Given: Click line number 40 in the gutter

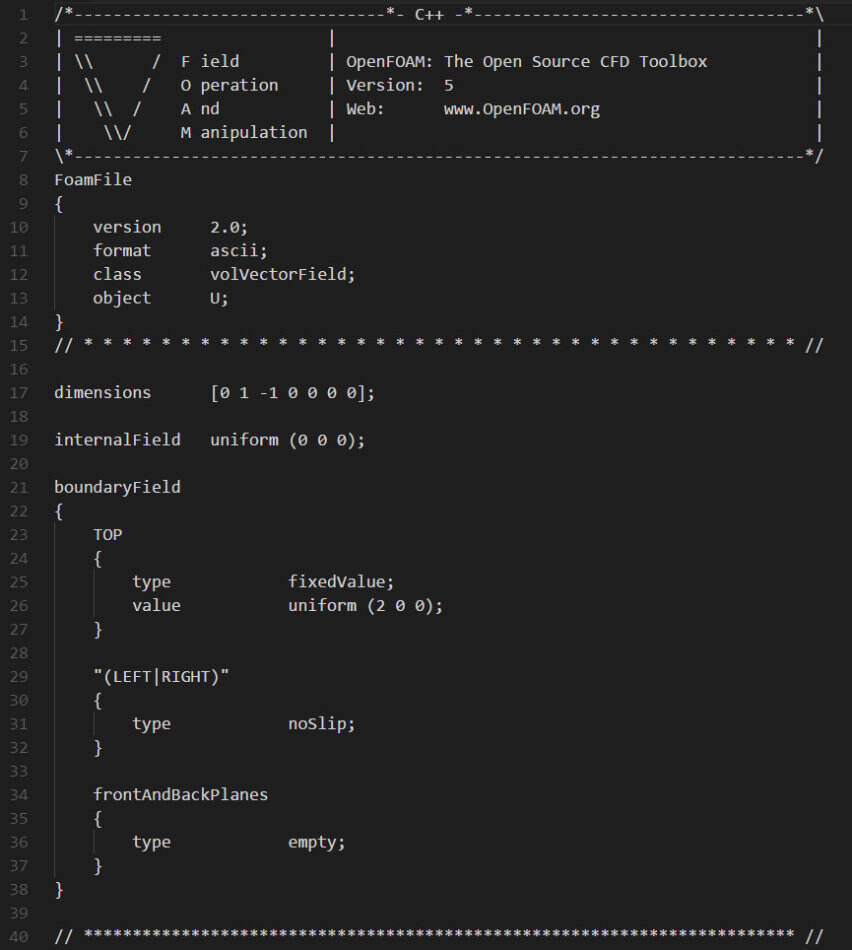Looking at the screenshot, I should 19,937.
